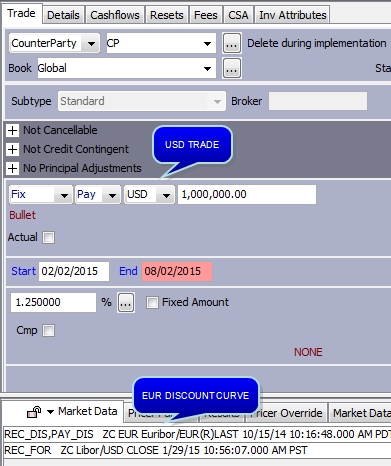Click the Bullet amortization label

click(x=22, y=215)
